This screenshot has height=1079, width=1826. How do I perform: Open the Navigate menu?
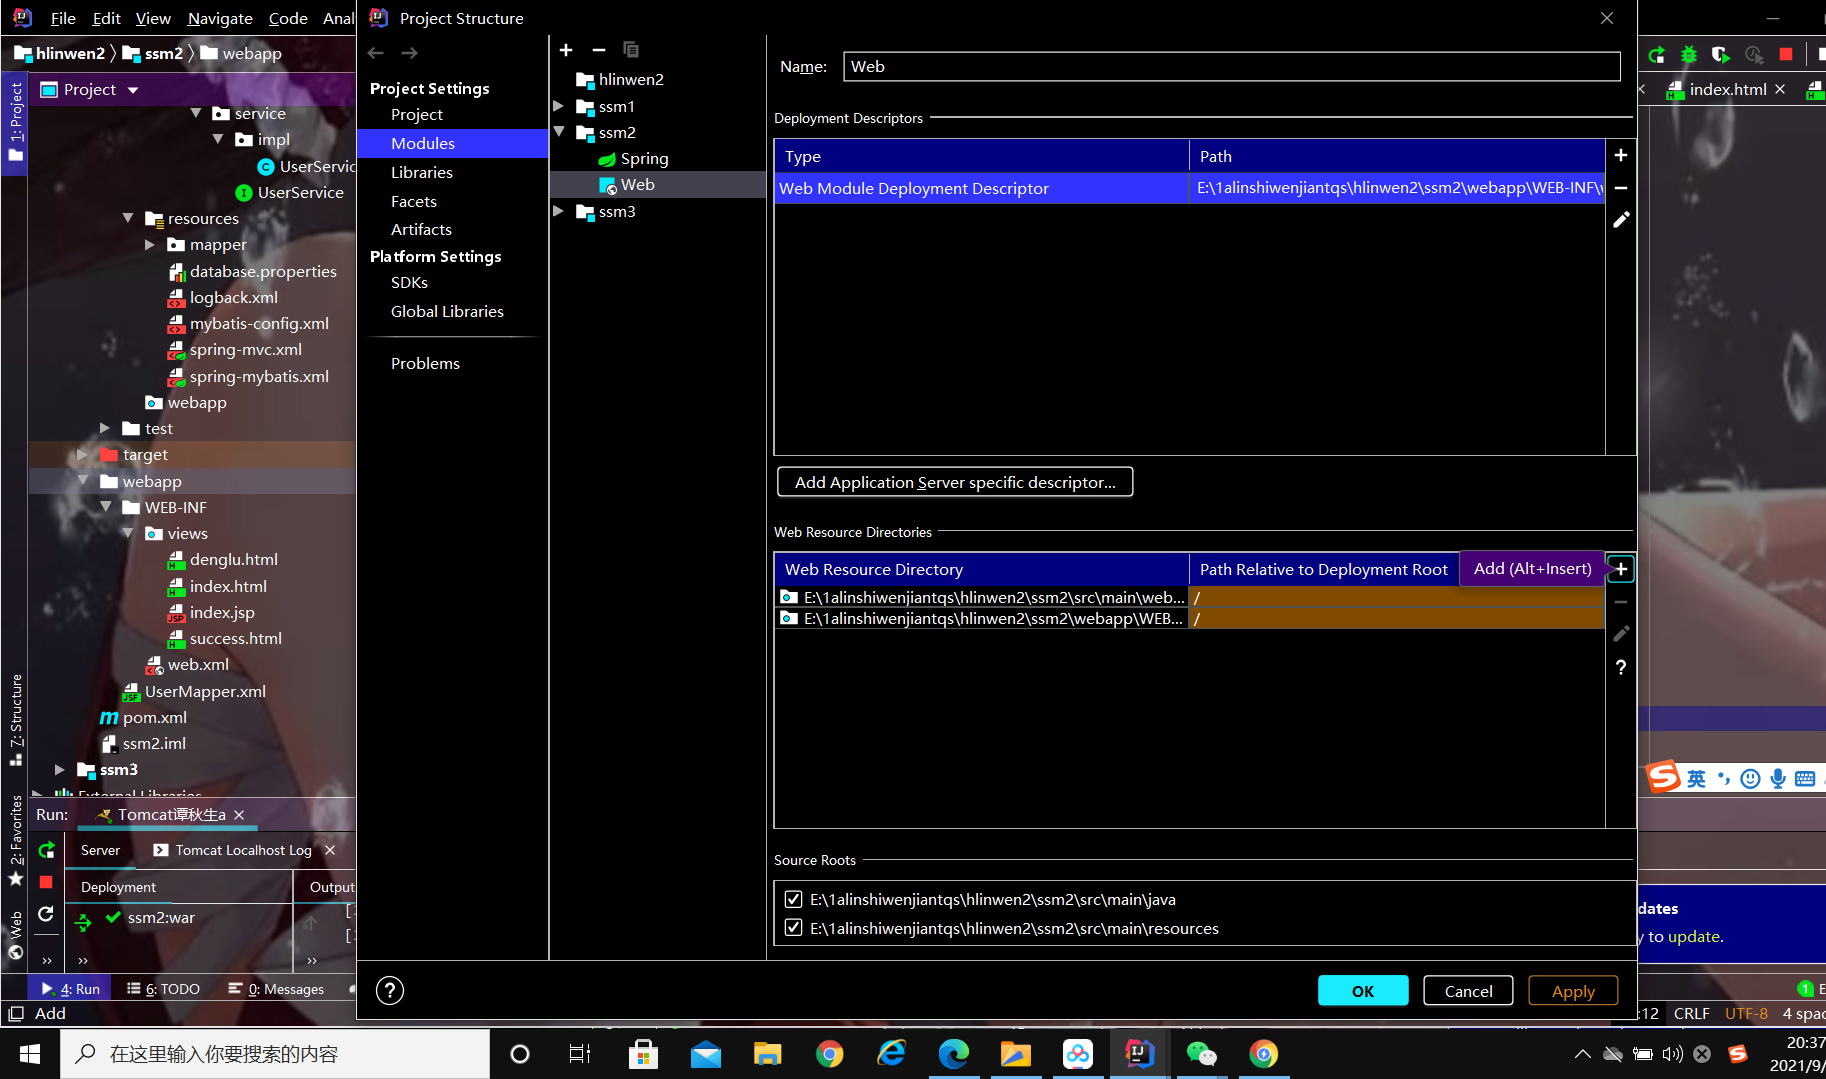tap(219, 18)
